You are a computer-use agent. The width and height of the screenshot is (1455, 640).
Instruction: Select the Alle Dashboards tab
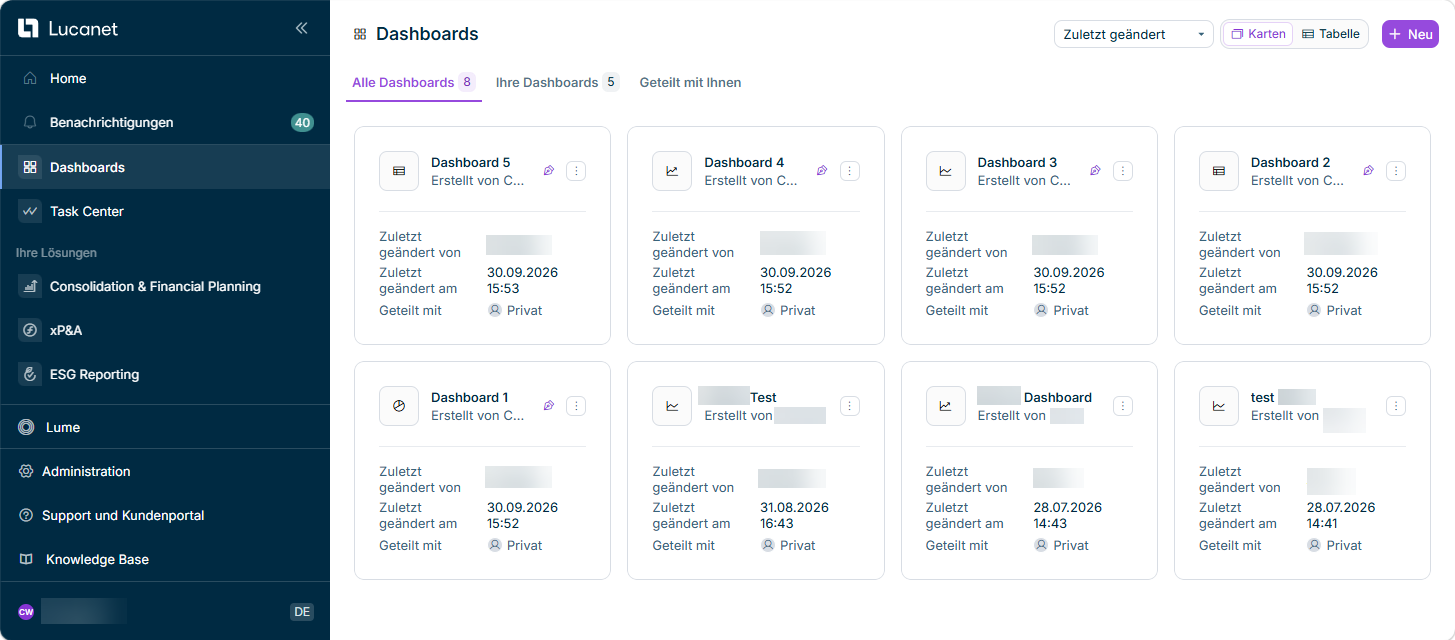click(414, 82)
